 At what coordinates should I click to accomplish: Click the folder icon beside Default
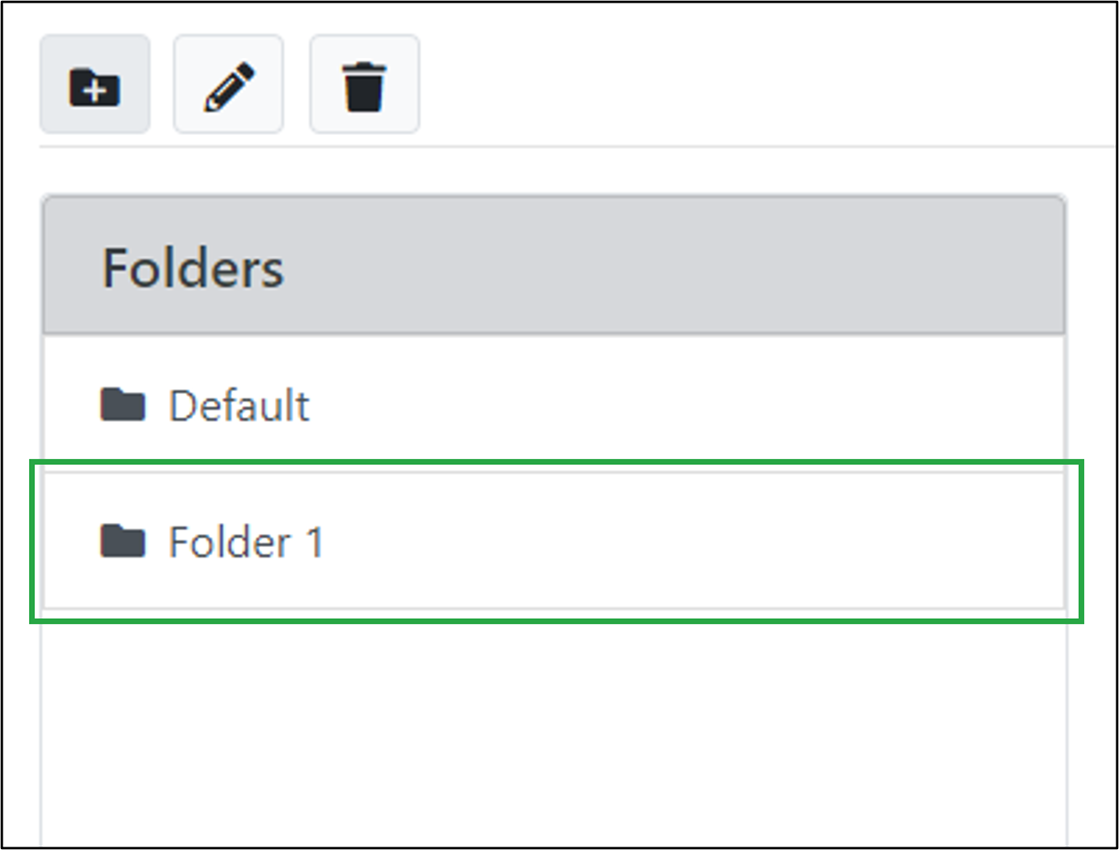(x=123, y=405)
